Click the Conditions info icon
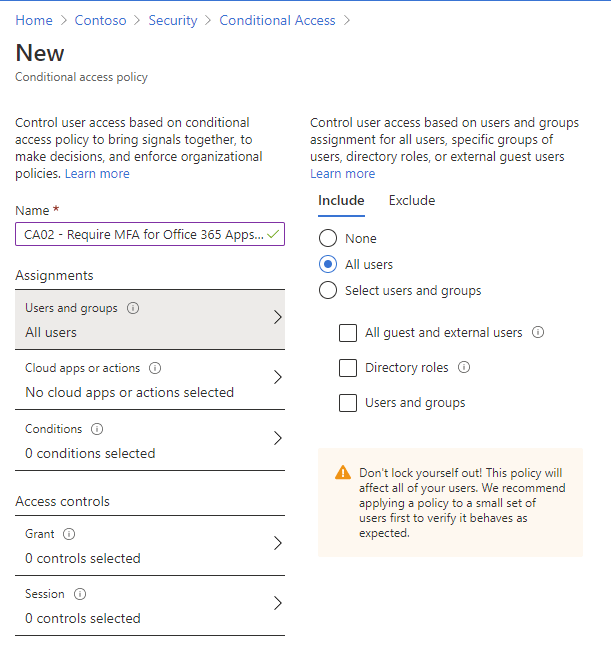 (97, 429)
